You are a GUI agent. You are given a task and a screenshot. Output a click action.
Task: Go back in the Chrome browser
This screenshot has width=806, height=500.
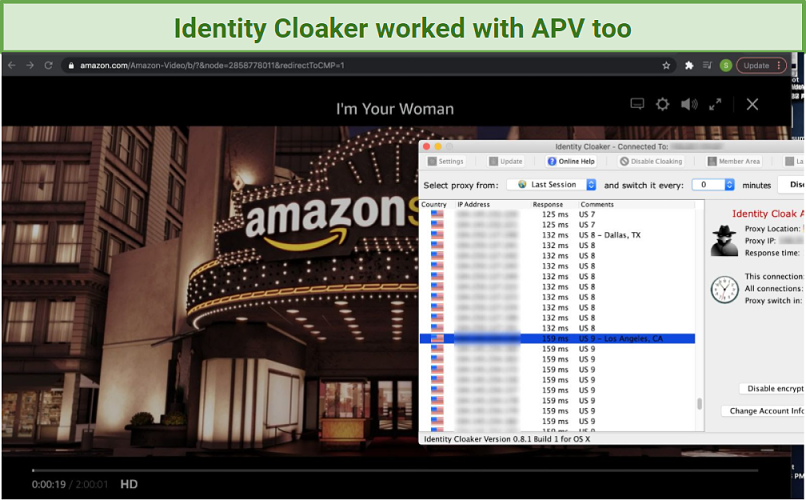(12, 65)
